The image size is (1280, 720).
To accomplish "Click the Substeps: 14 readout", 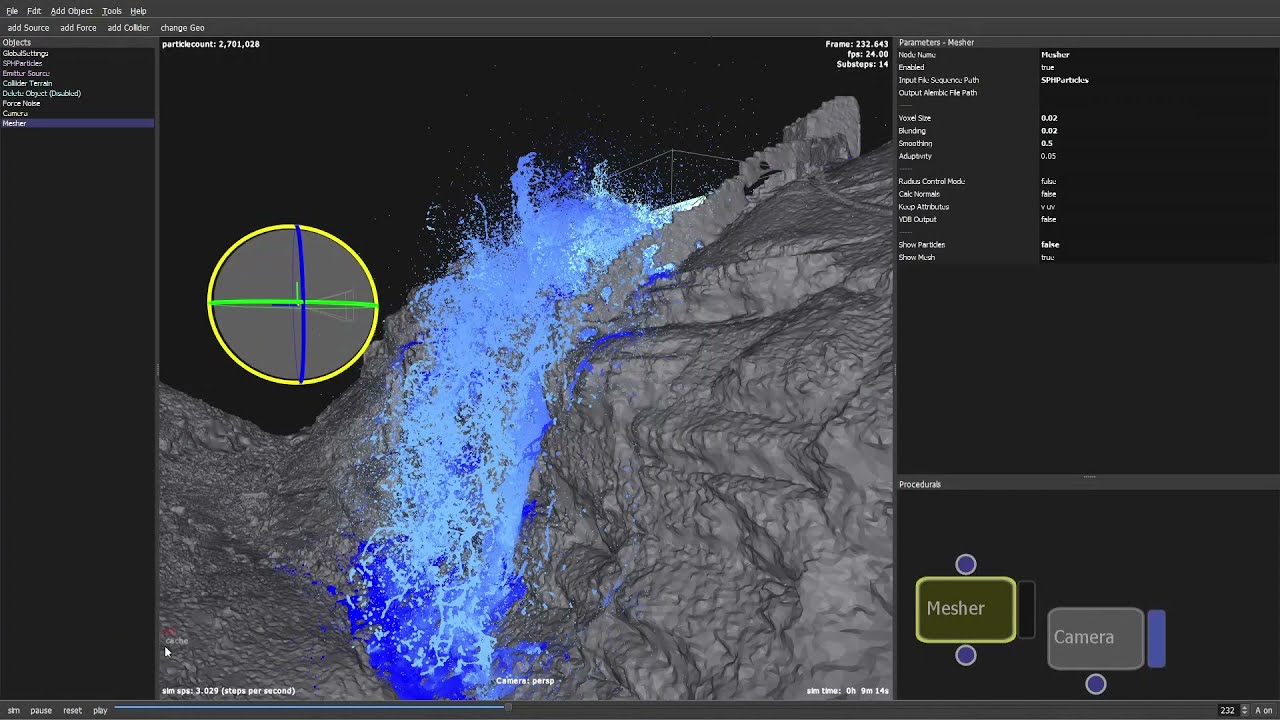I will point(863,64).
